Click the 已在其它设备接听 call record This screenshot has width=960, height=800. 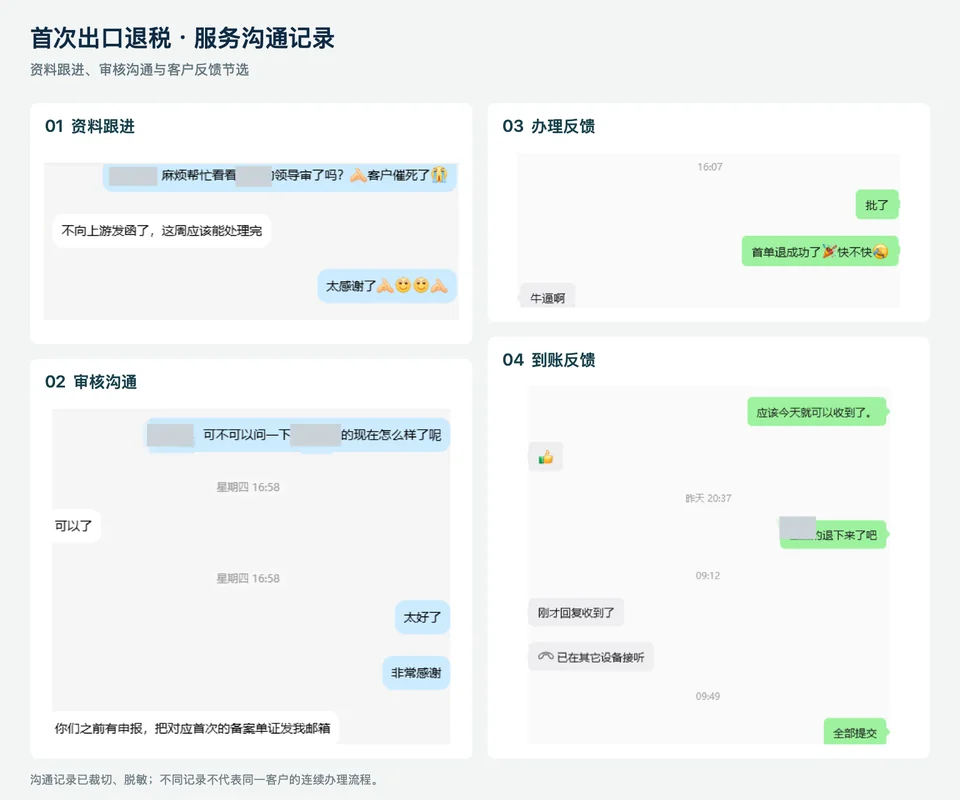pos(591,657)
